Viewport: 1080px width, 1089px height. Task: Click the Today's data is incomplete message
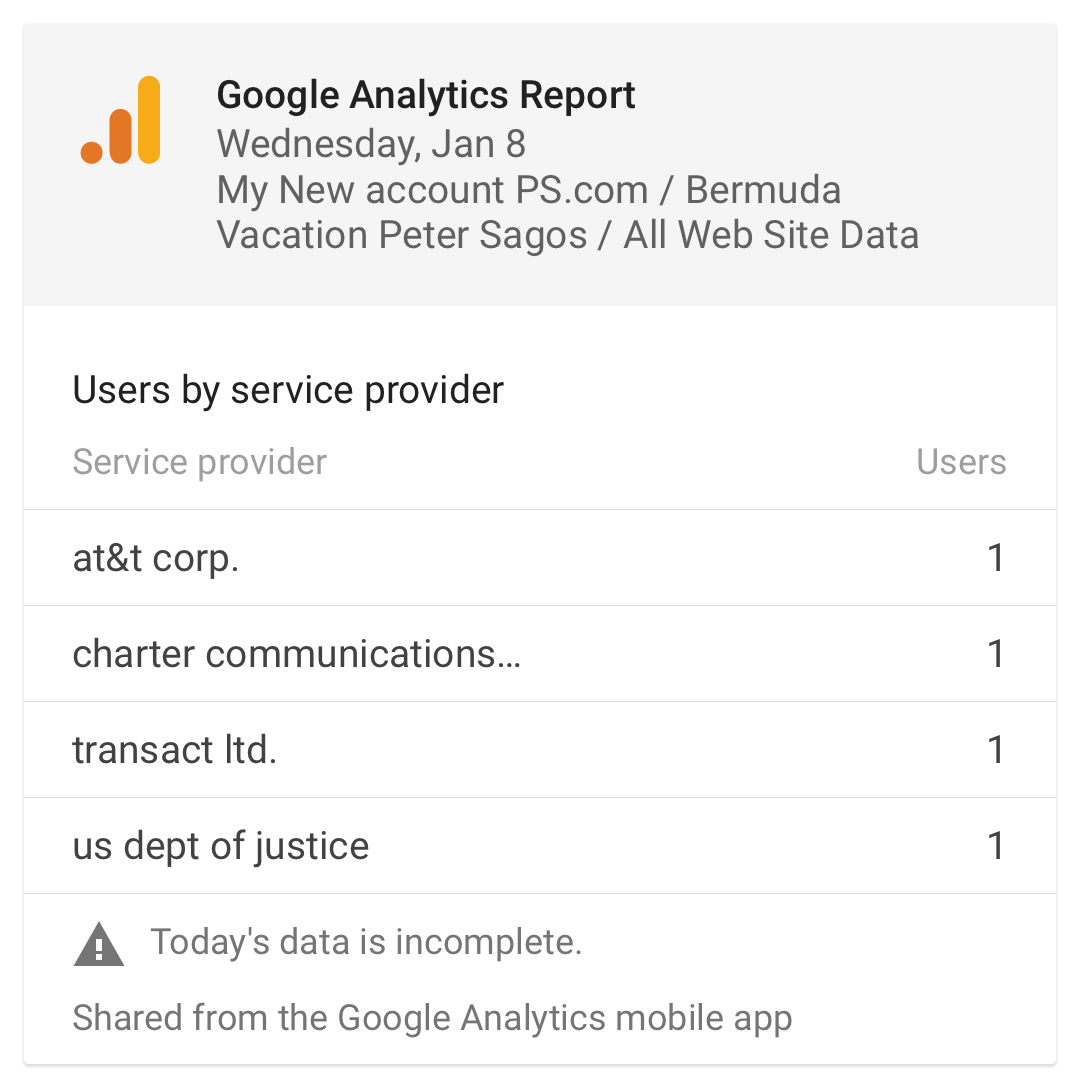[x=366, y=942]
